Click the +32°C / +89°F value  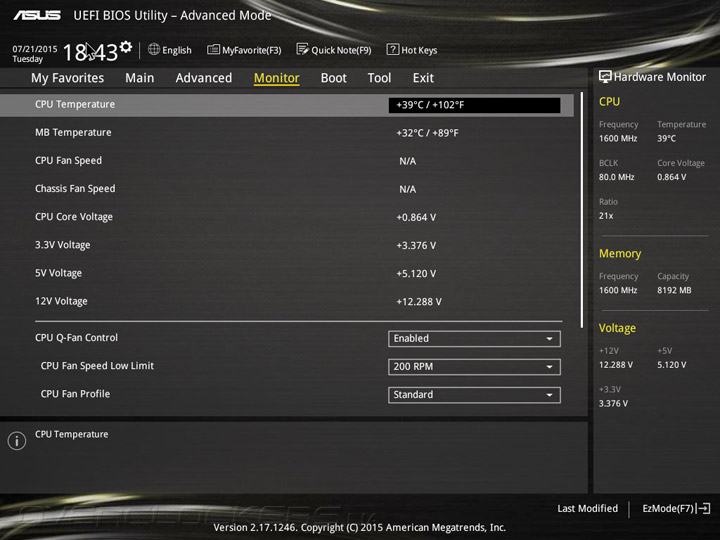pyautogui.click(x=427, y=133)
